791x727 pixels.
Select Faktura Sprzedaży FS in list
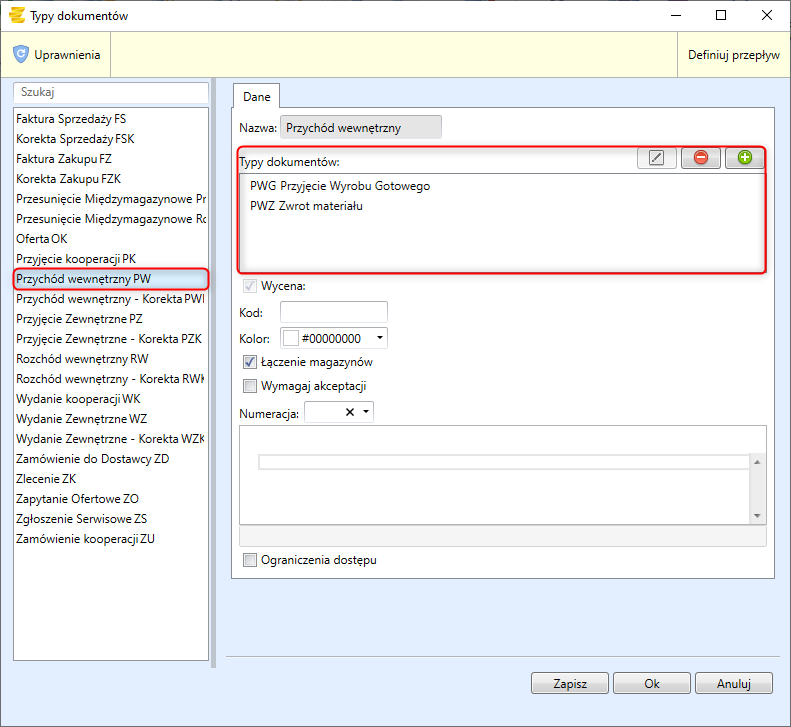(x=71, y=118)
